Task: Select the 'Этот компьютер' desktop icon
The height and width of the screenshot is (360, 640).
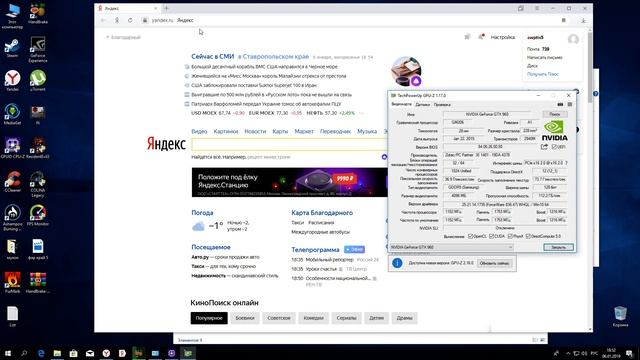Action: pos(12,16)
